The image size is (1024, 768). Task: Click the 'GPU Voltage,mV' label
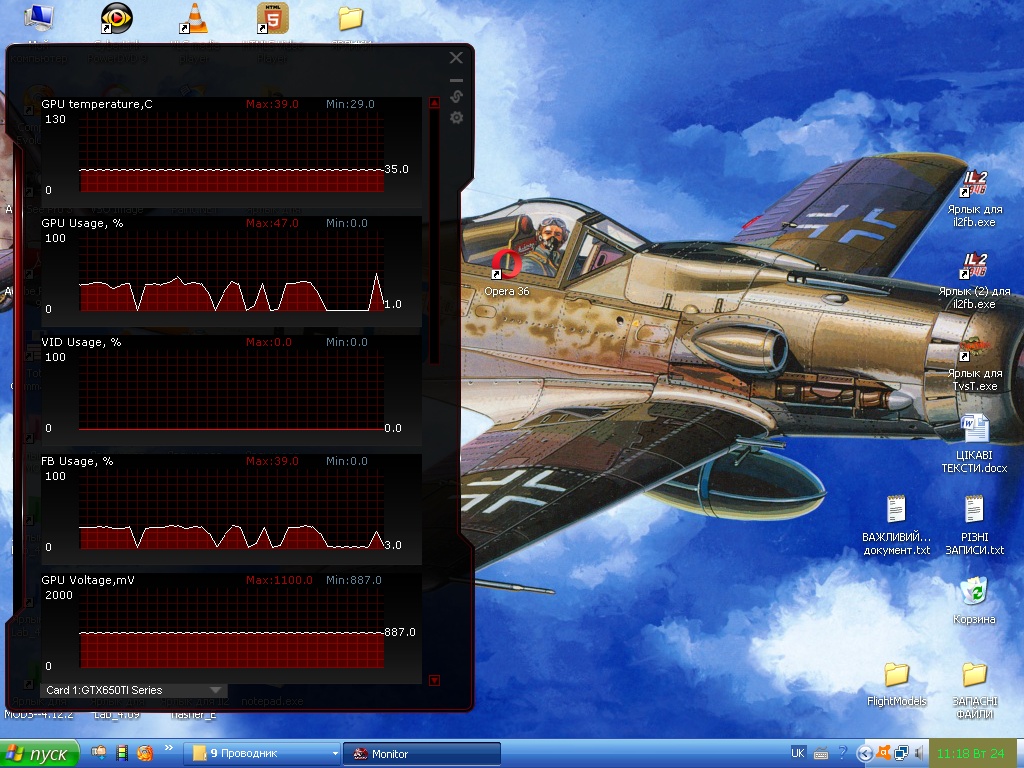point(88,580)
